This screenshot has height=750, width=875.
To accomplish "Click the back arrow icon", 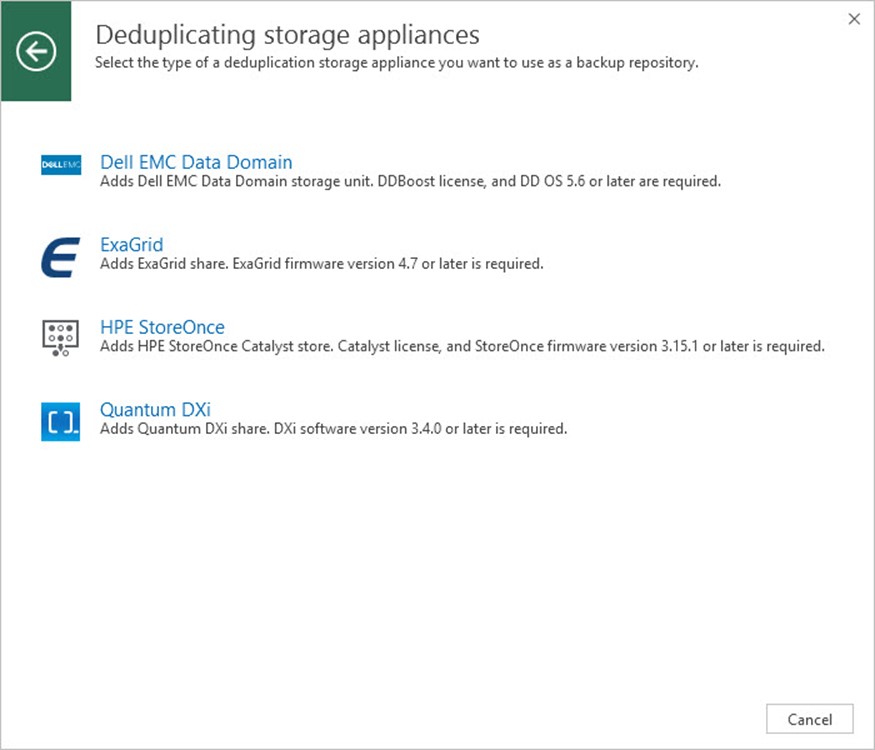I will click(36, 51).
